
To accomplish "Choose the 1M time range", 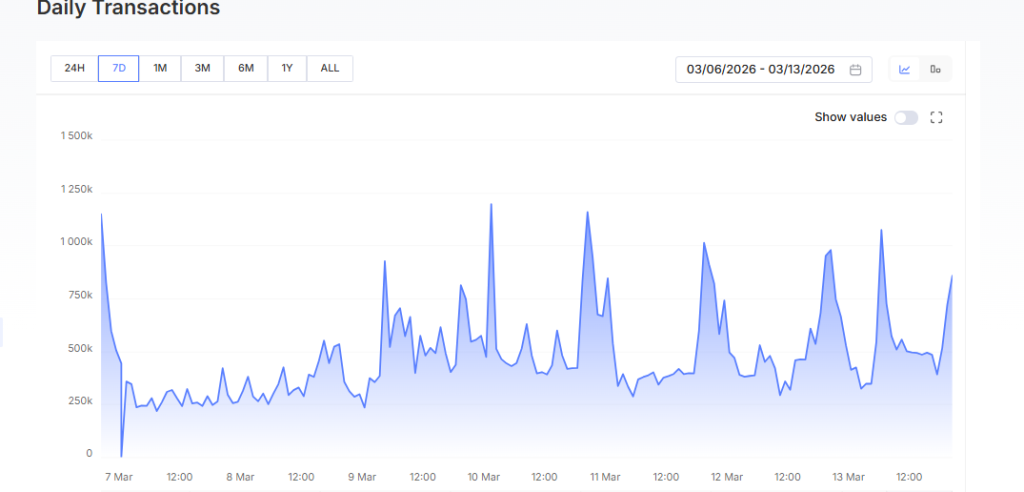I will coord(160,68).
